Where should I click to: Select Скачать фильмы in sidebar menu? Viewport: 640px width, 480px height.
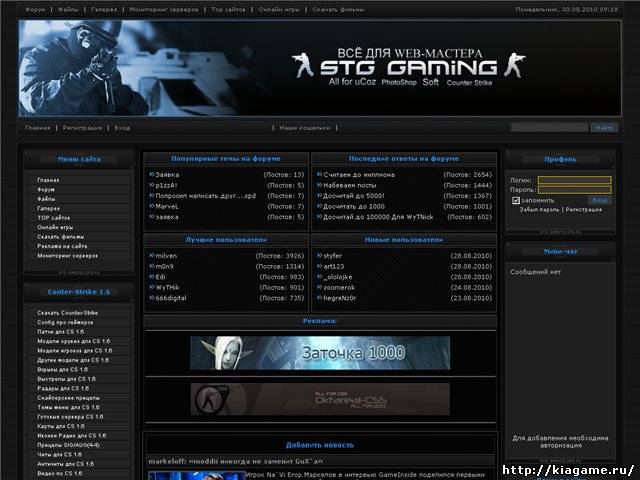[60, 237]
